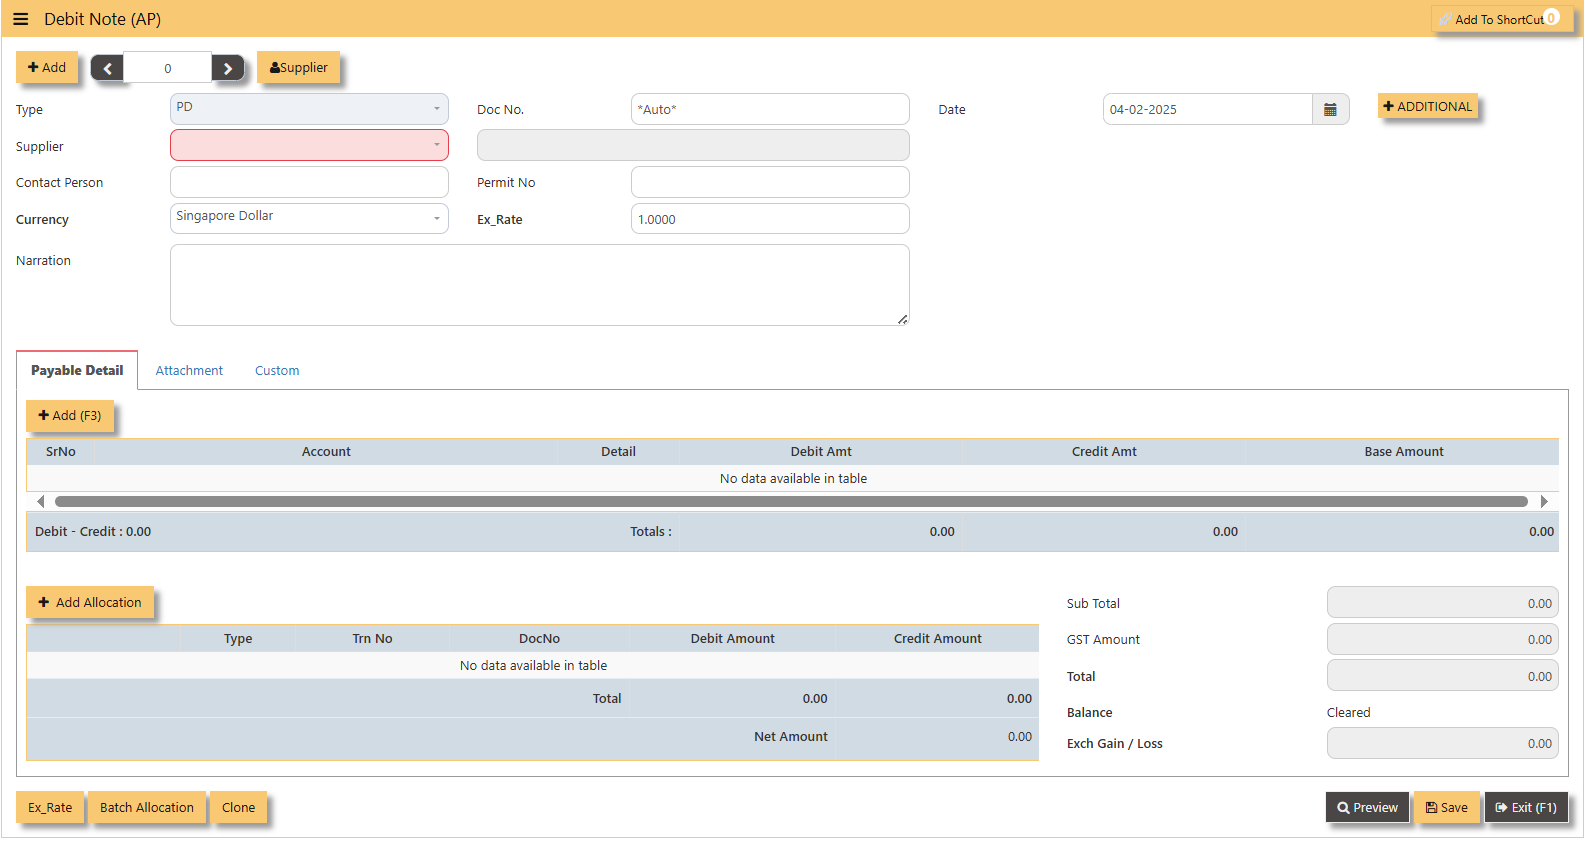
Task: Open the Supplier dropdown
Action: pos(309,145)
